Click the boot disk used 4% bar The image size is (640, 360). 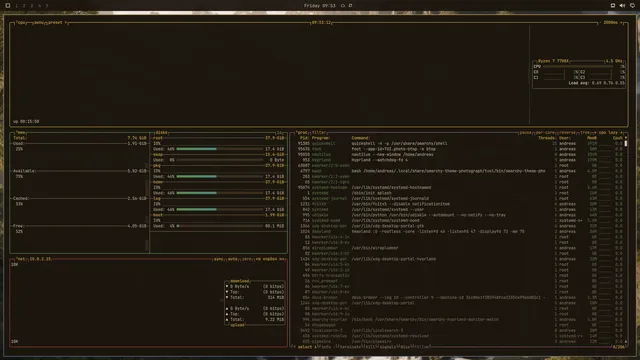pyautogui.click(x=219, y=226)
